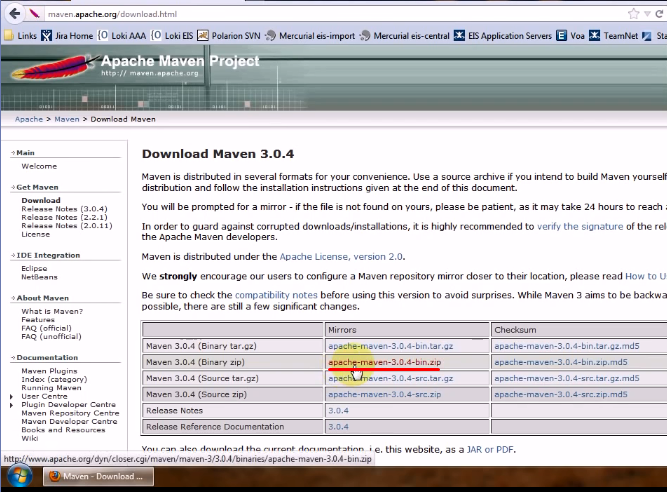667x492 pixels.
Task: Open Release Reference Documentation 3.0.4 link
Action: [338, 427]
